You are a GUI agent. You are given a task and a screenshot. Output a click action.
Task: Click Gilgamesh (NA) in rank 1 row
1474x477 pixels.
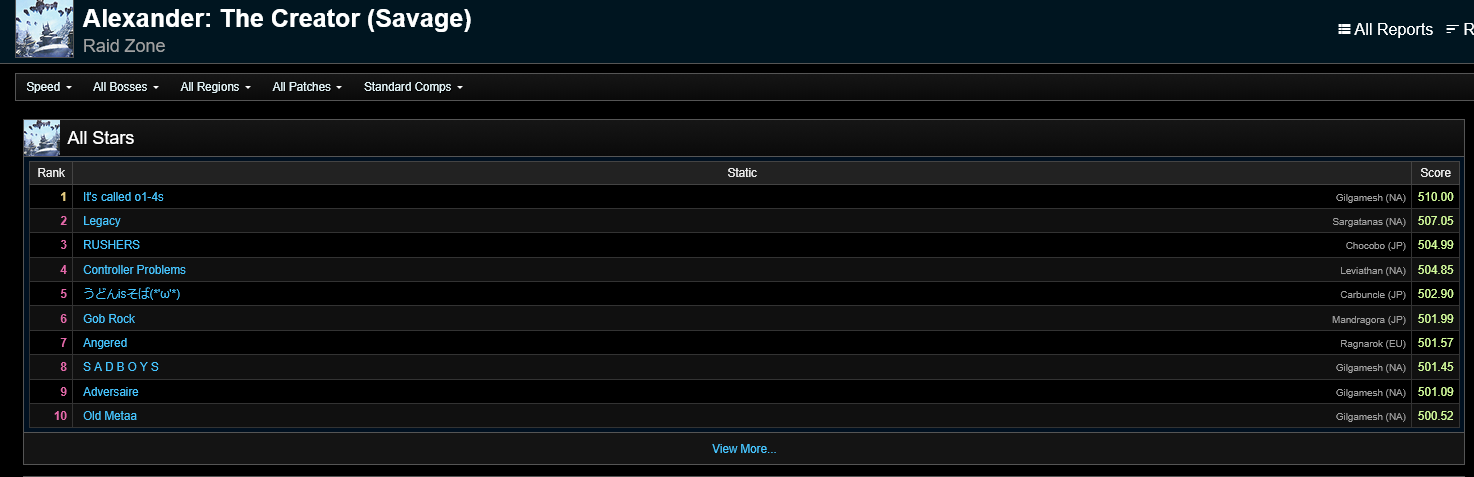(1371, 198)
